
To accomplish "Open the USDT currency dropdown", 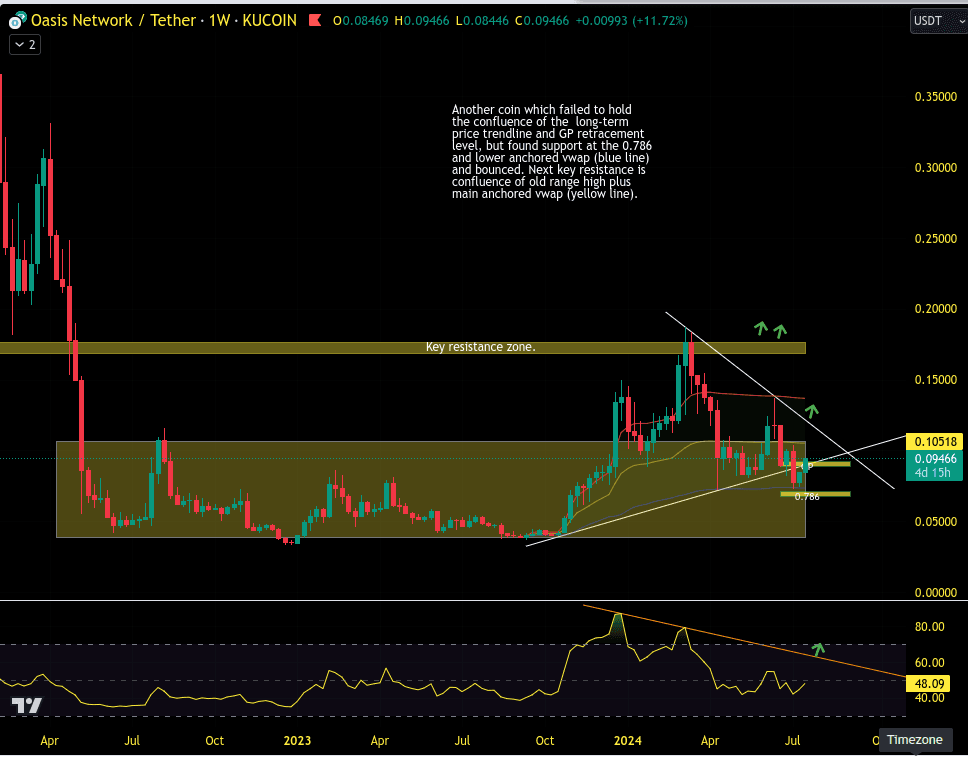I will point(938,20).
